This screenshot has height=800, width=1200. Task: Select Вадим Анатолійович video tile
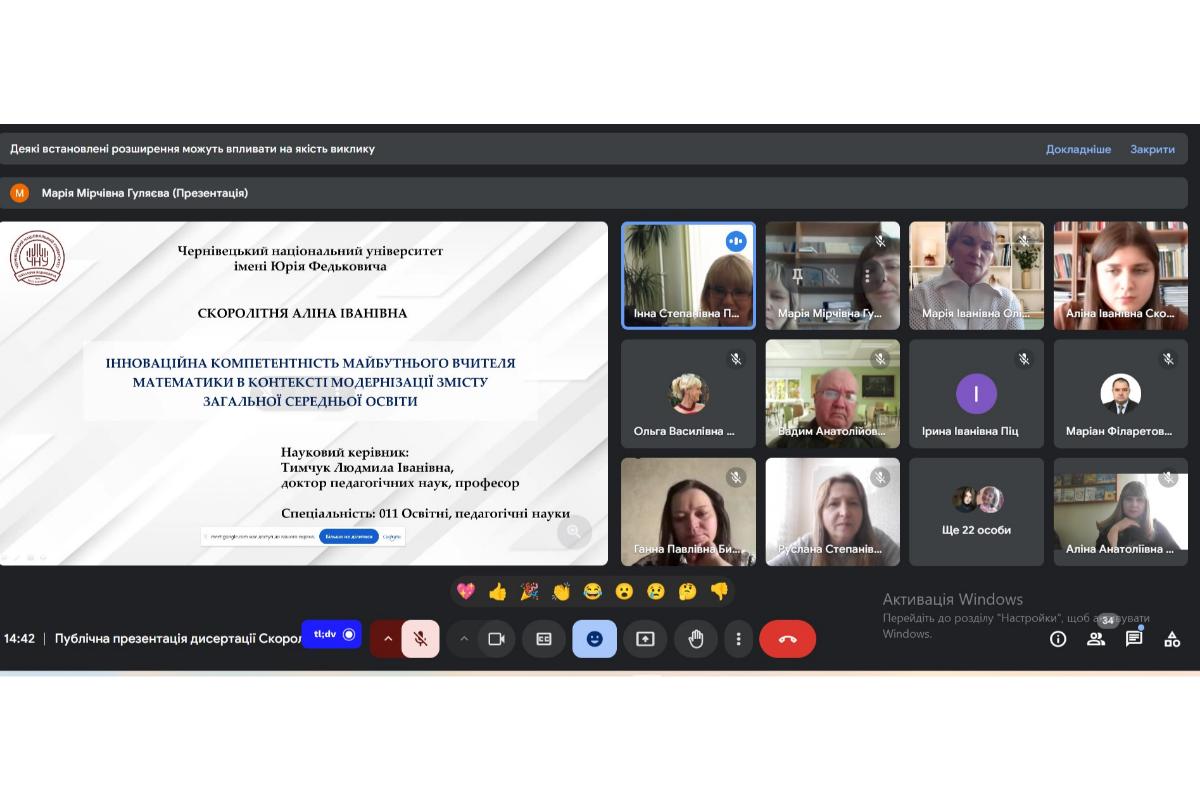pos(833,393)
